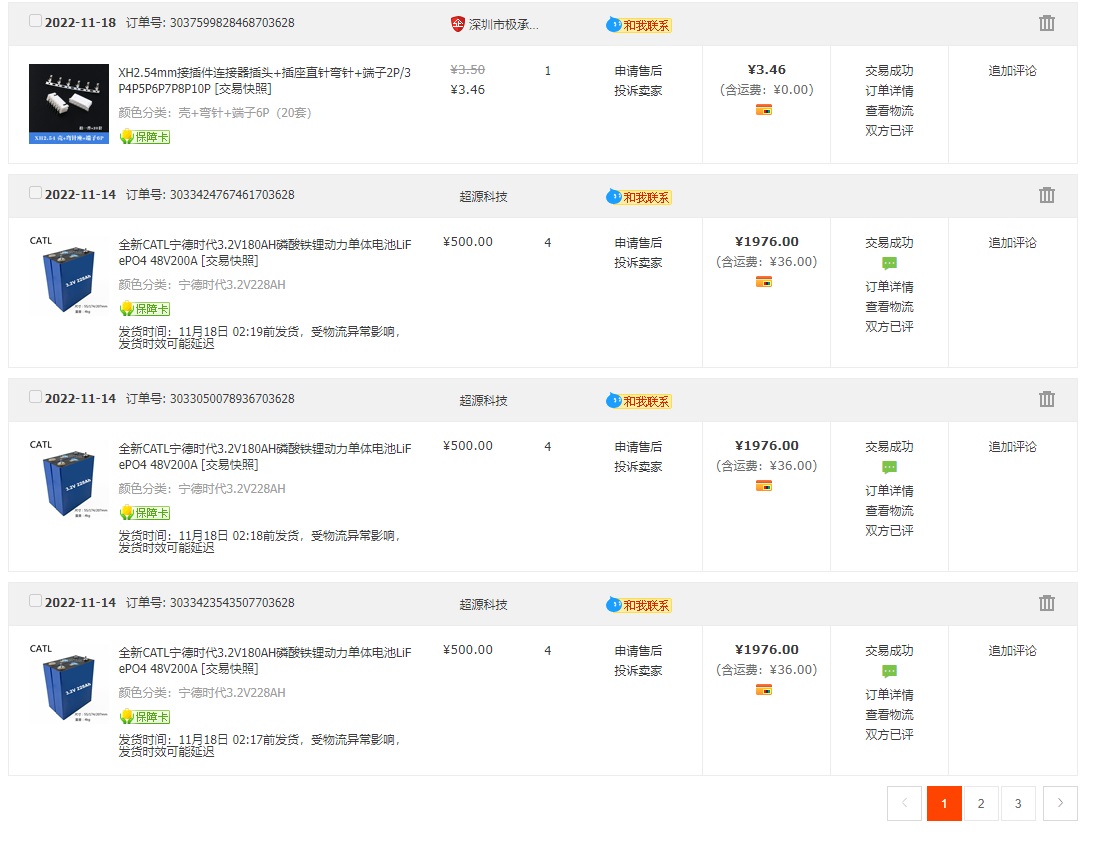Click the red enterprise shield icon beside 深圳市极承

coord(458,24)
